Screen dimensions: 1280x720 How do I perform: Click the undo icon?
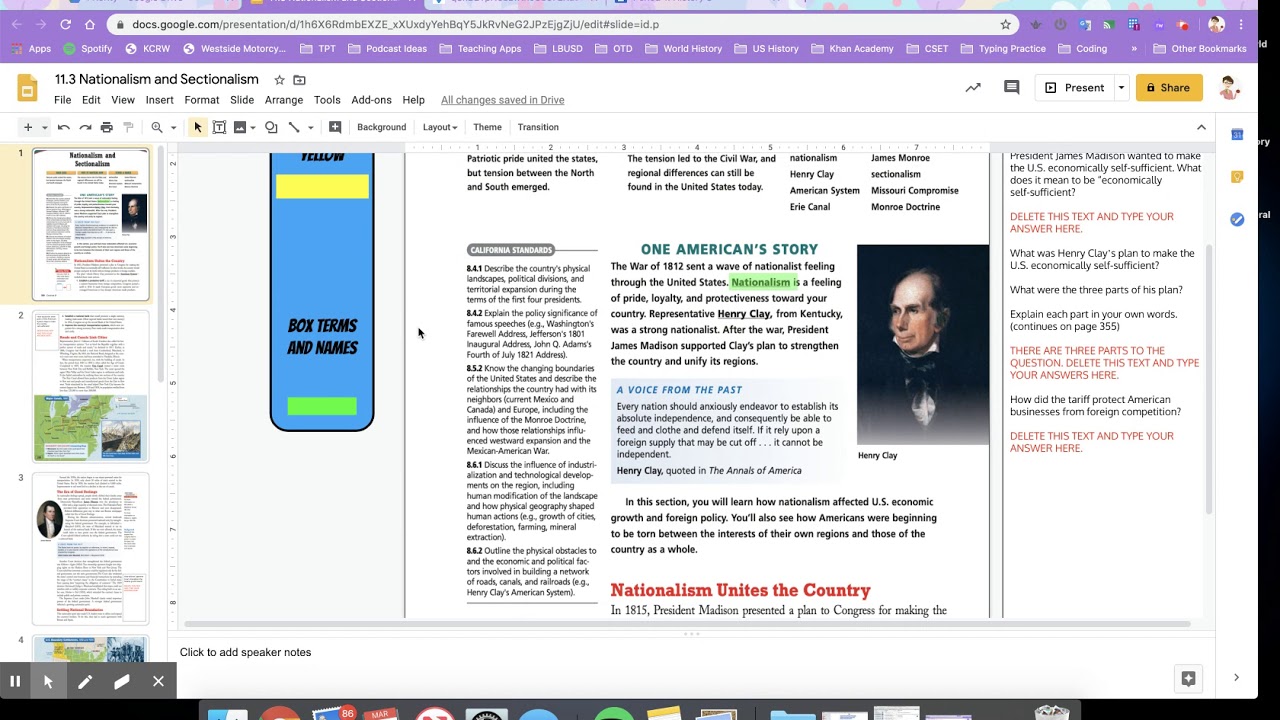point(64,127)
